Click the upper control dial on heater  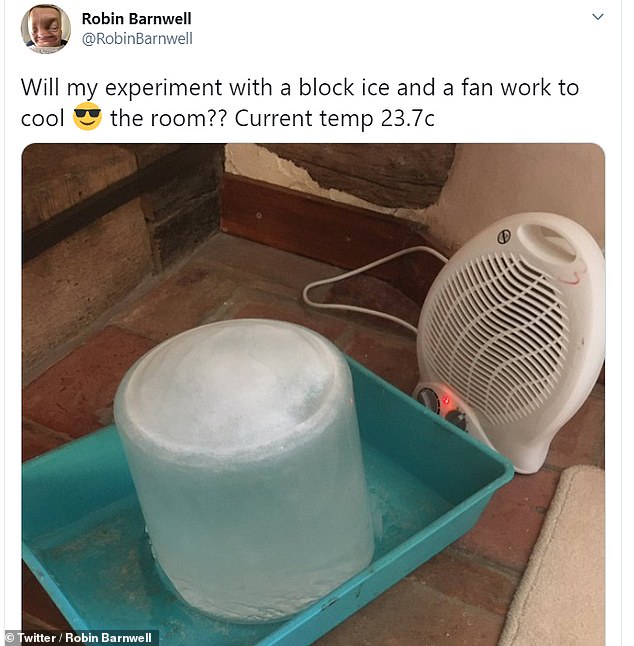pos(428,396)
